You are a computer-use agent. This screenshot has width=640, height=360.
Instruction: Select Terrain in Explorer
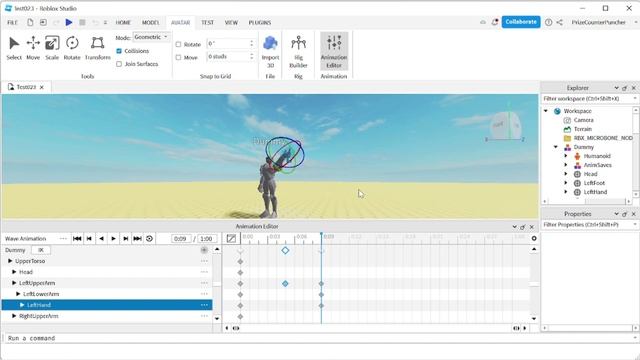(x=582, y=129)
